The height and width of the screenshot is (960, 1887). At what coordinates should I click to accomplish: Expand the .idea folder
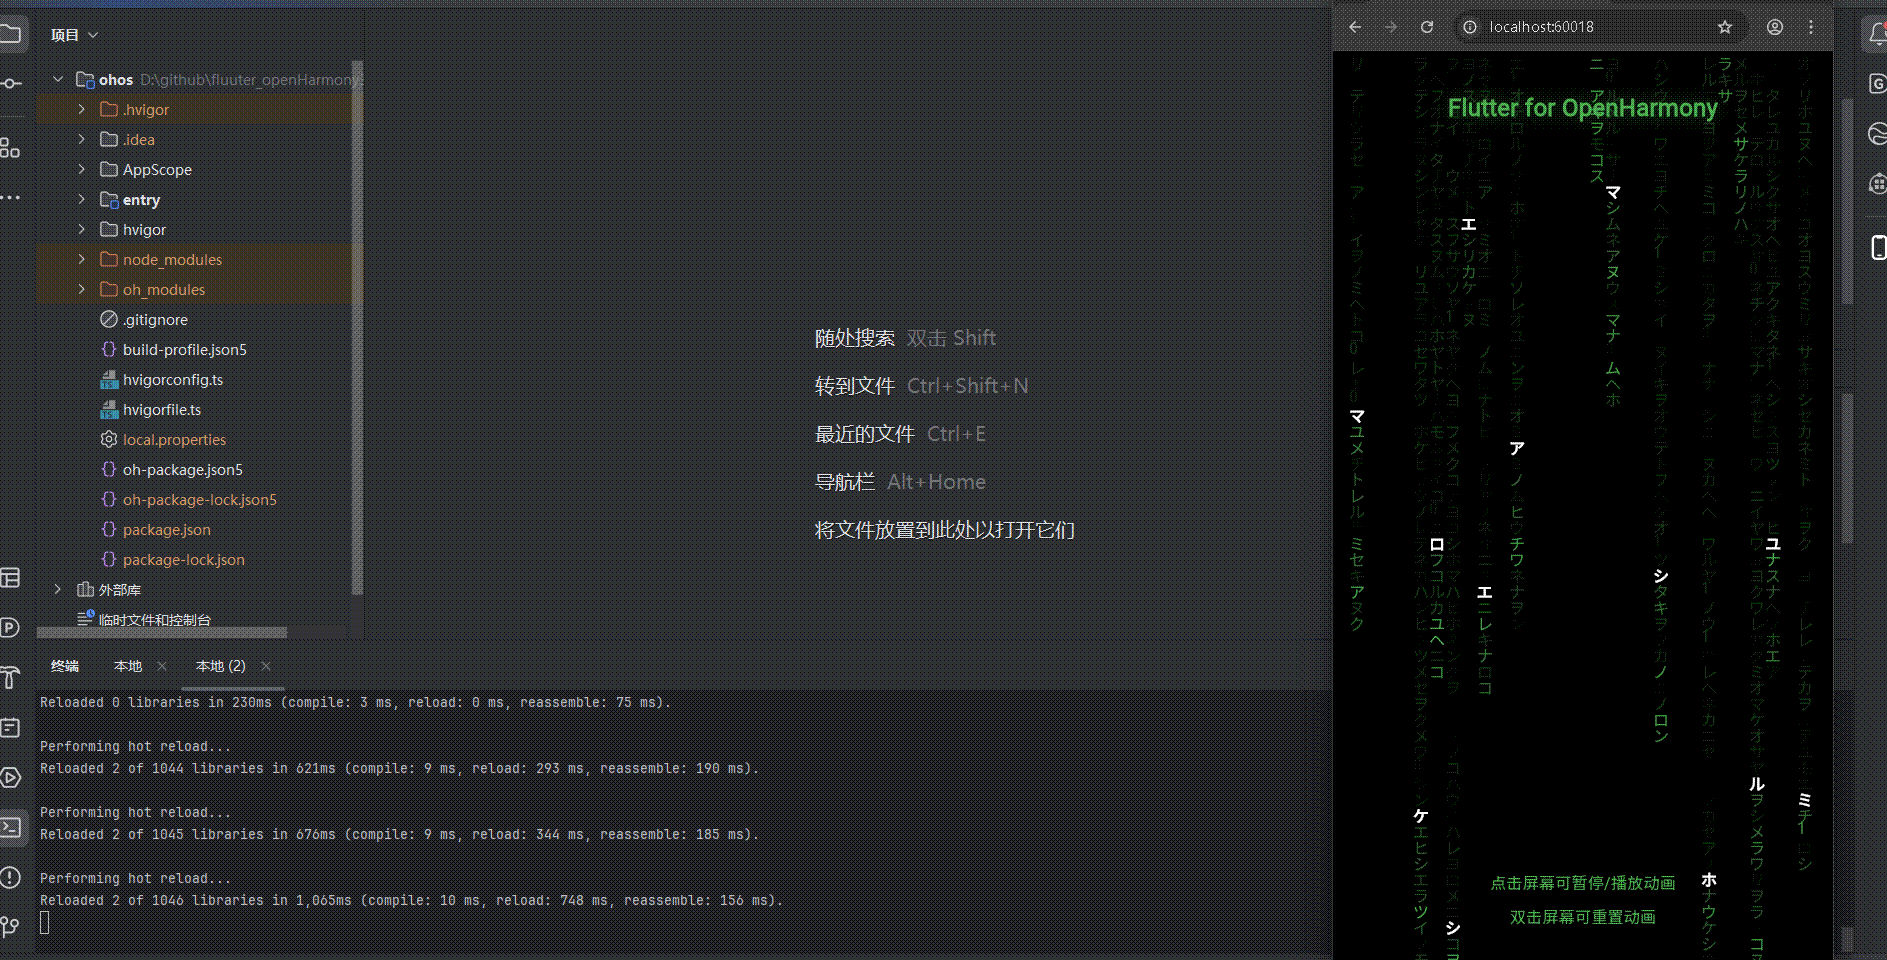click(x=82, y=139)
